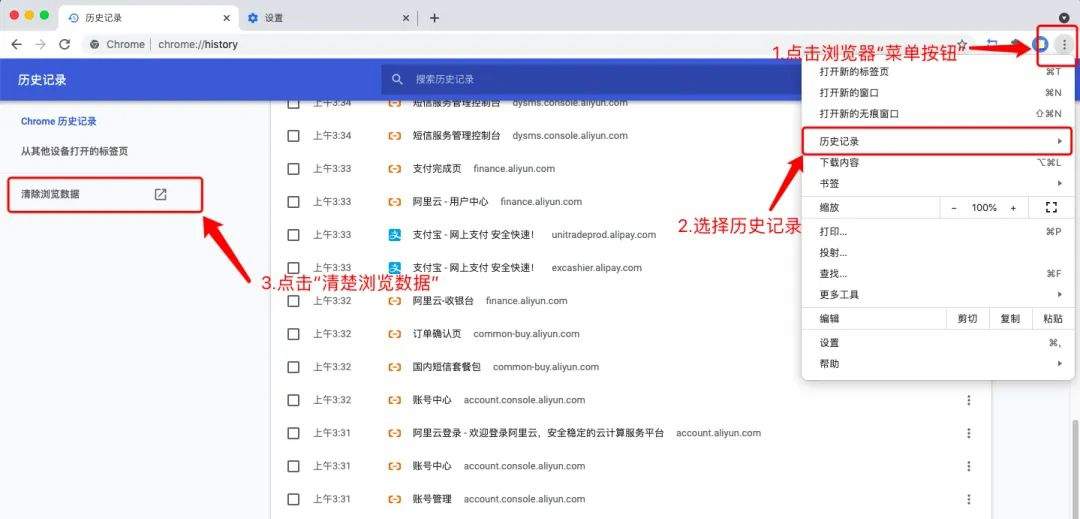Expand the 历史记录 submenu in Chrome menu
1080x519 pixels.
936,142
